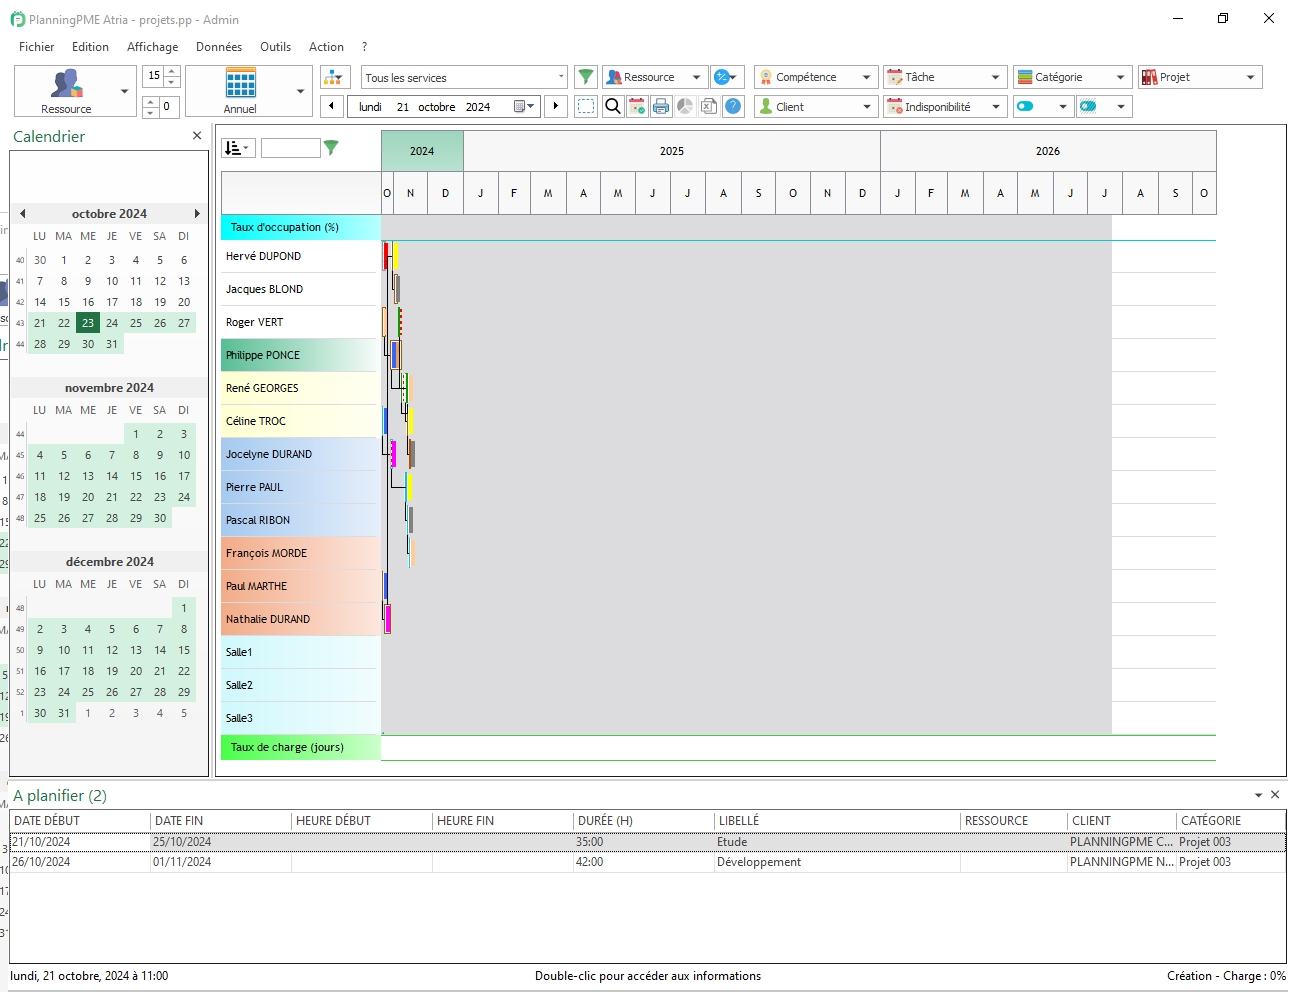
Task: Click the magnifier search icon
Action: click(x=613, y=106)
